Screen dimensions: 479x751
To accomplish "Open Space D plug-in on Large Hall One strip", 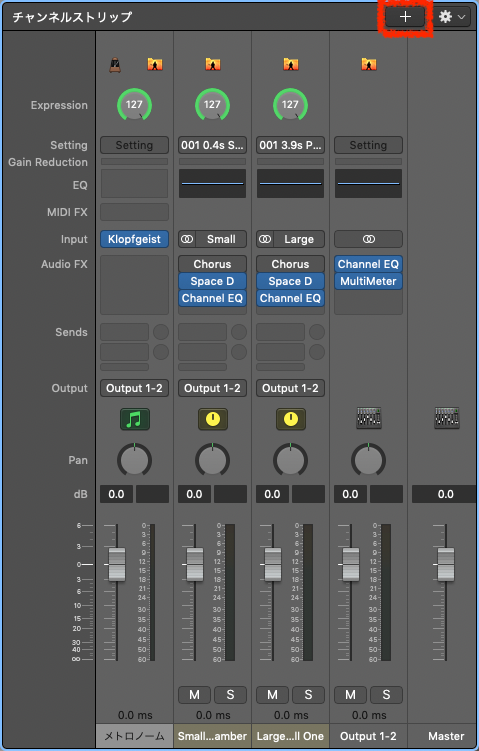I will pyautogui.click(x=291, y=281).
